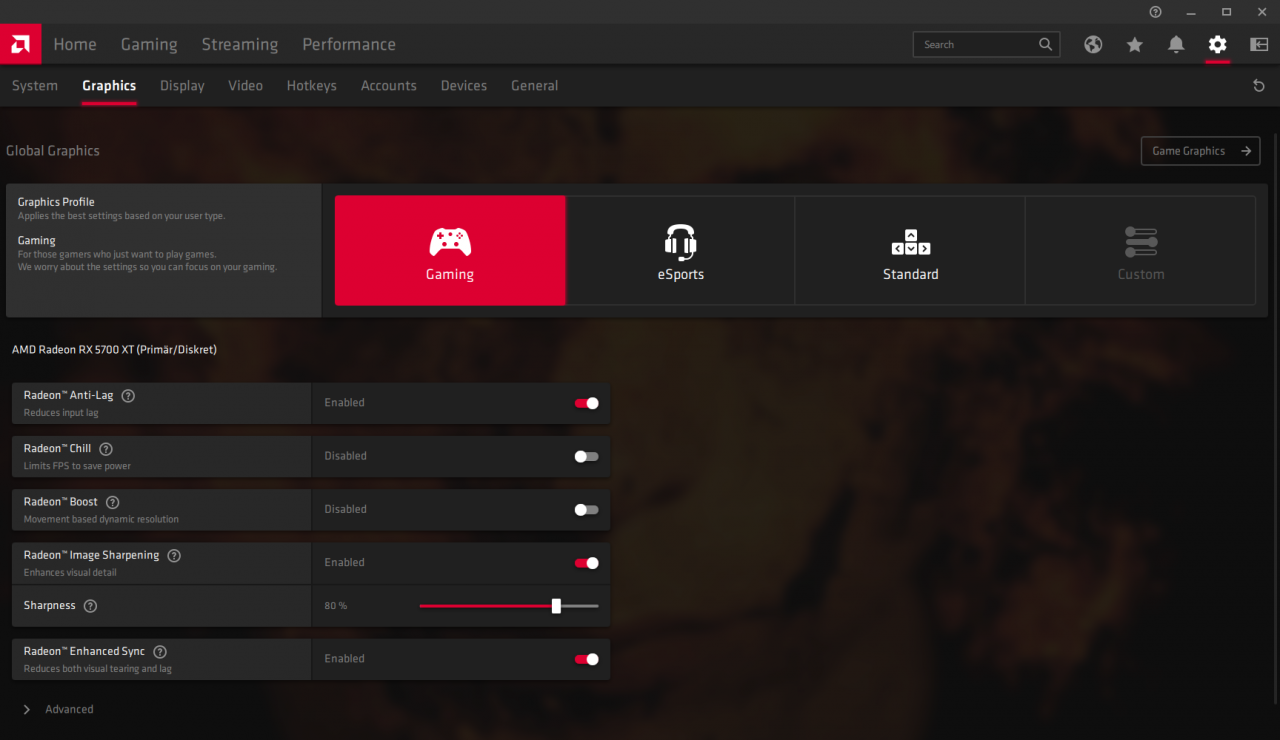
Task: Disable Radeon Image Sharpening toggle
Action: (x=586, y=563)
